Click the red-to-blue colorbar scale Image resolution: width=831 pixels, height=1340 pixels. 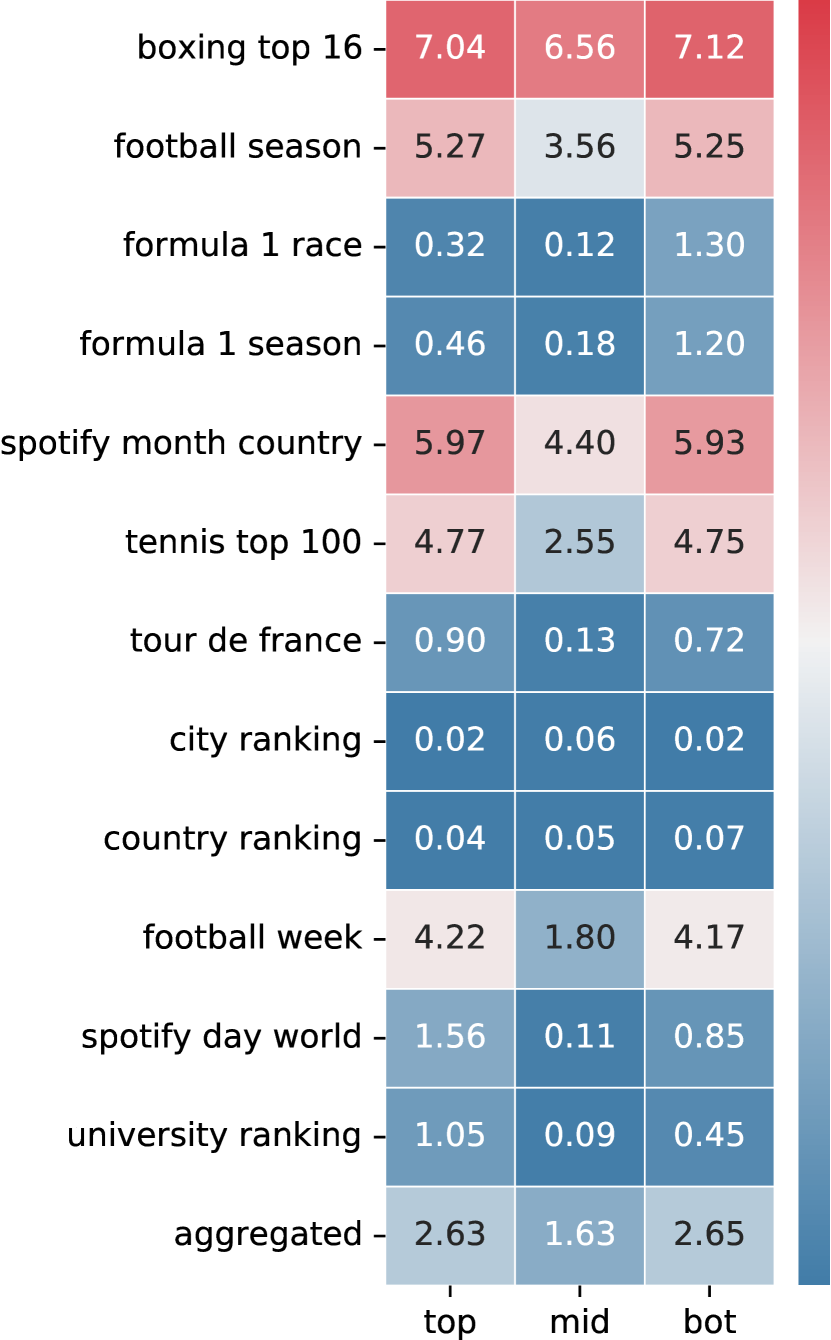click(x=814, y=640)
